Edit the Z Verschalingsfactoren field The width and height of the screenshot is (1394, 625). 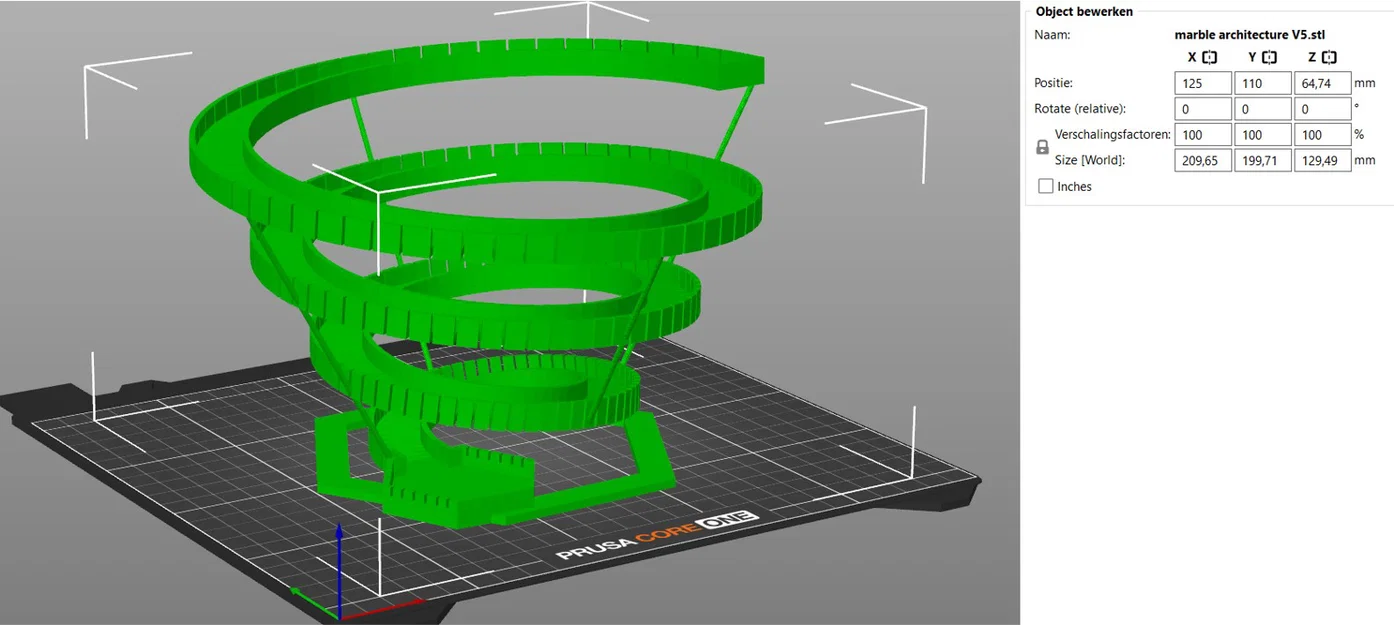(x=1323, y=135)
